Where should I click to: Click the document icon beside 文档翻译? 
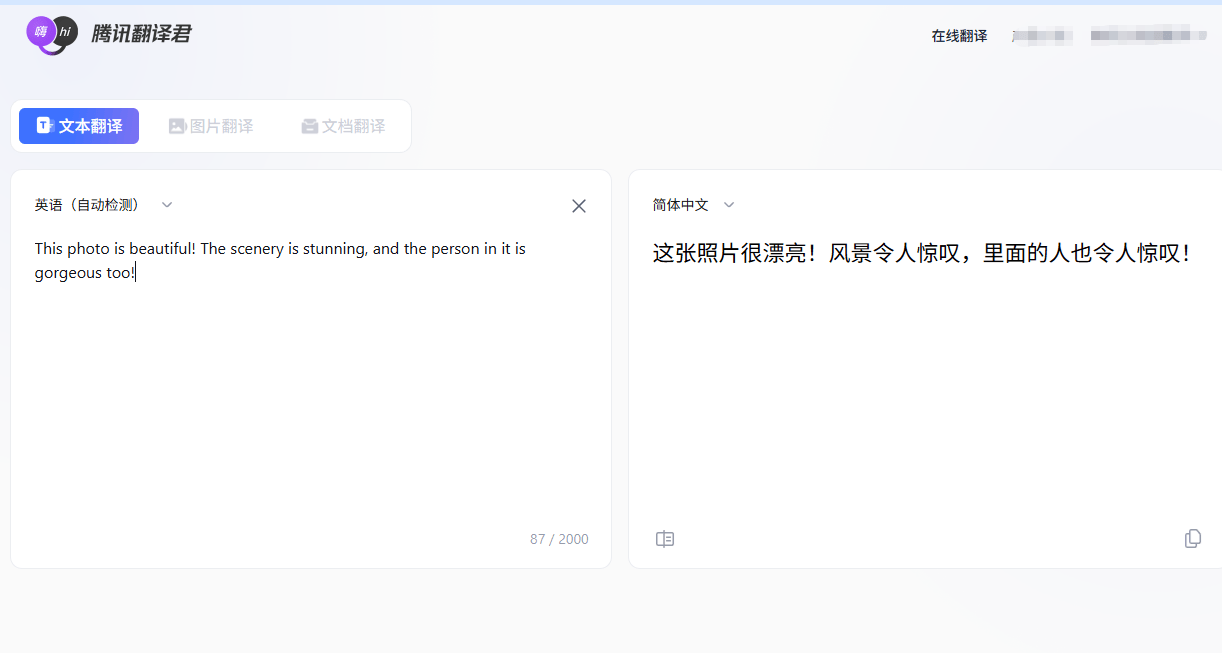tap(309, 125)
